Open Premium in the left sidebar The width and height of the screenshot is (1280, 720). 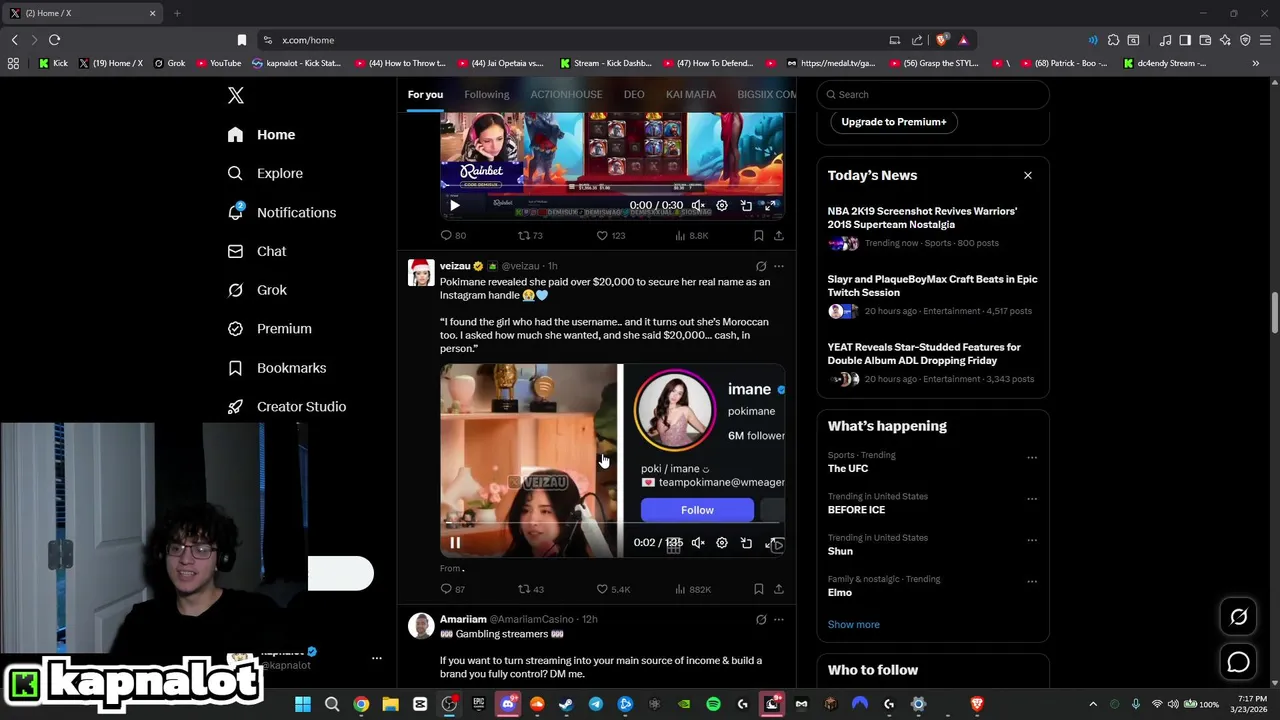coord(269,329)
